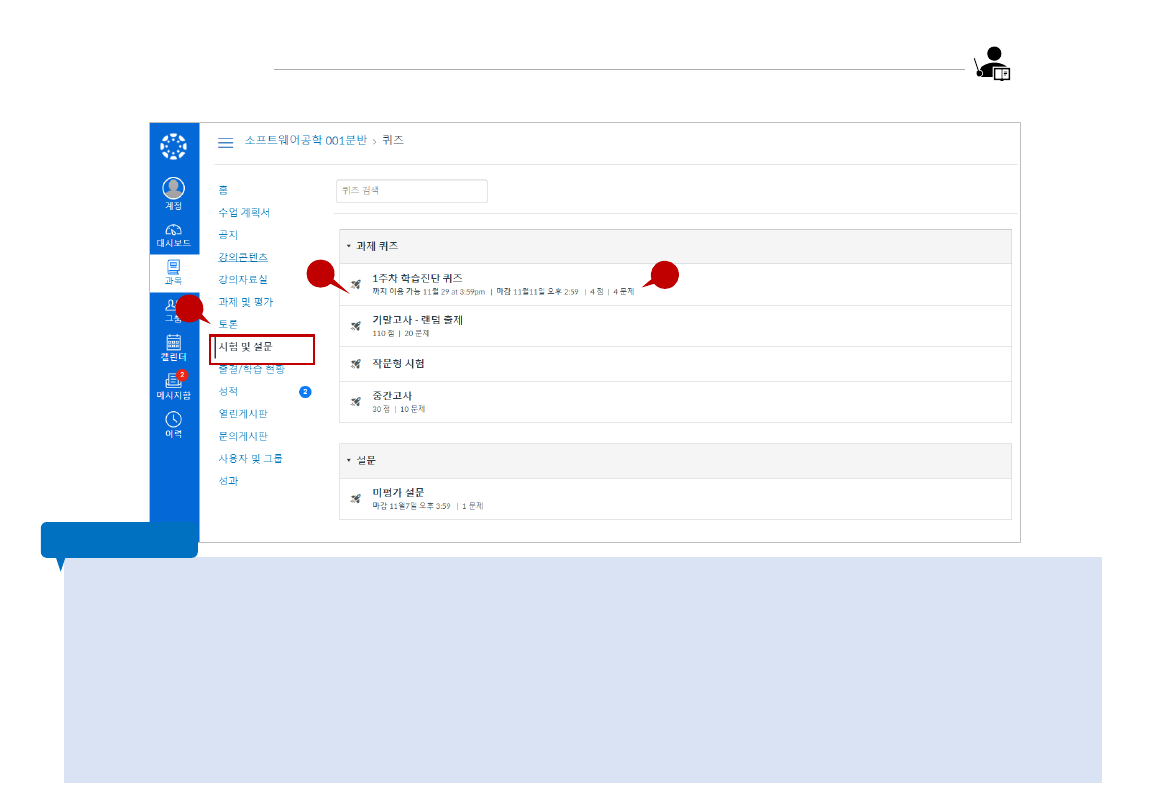Click rocket icon beside 중간고사 quiz
This screenshot has width=1170, height=810.
(x=355, y=401)
